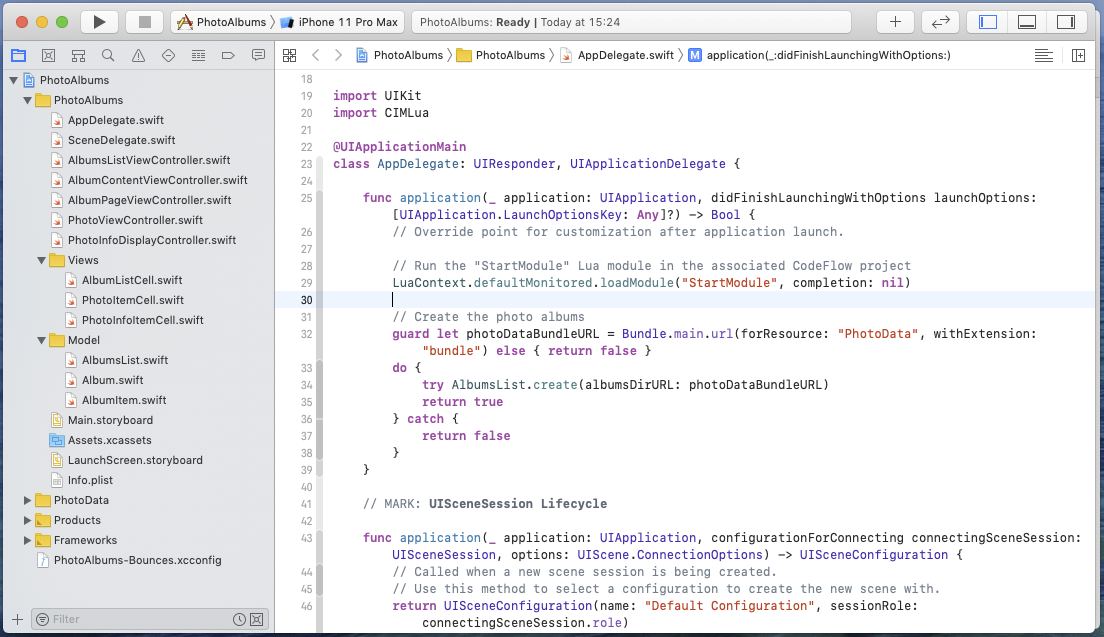Click PhotoAlbums project in jump bar

point(399,55)
